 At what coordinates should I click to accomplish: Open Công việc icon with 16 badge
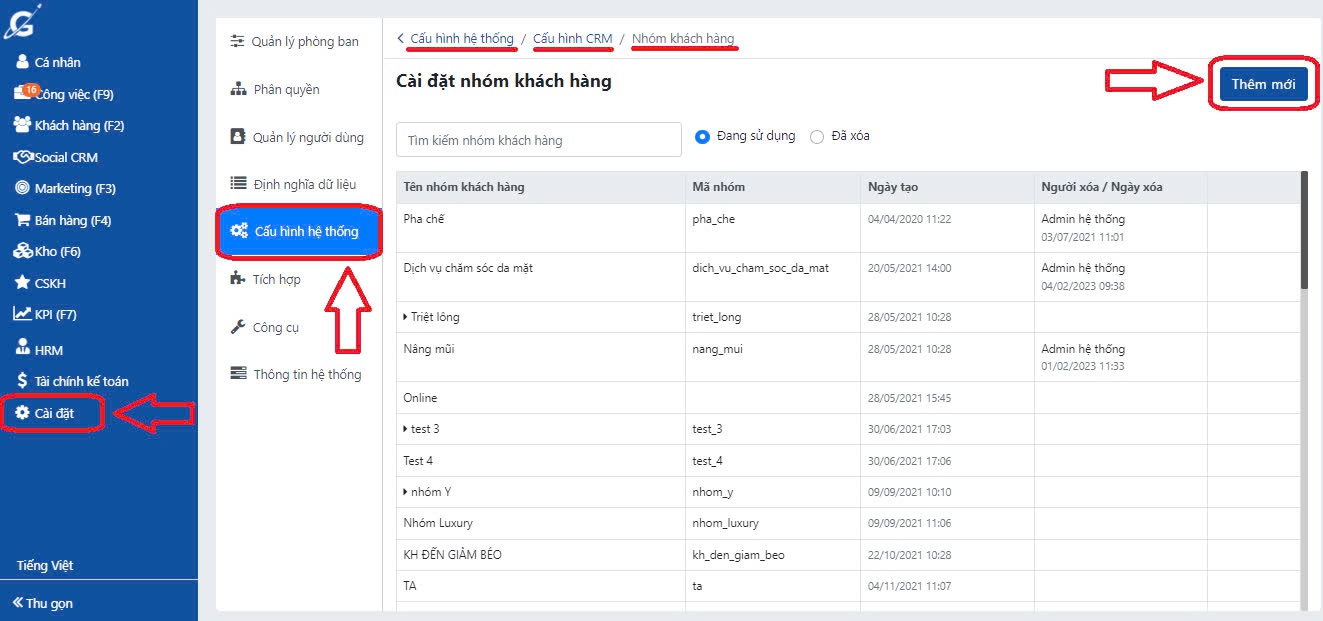tap(24, 92)
